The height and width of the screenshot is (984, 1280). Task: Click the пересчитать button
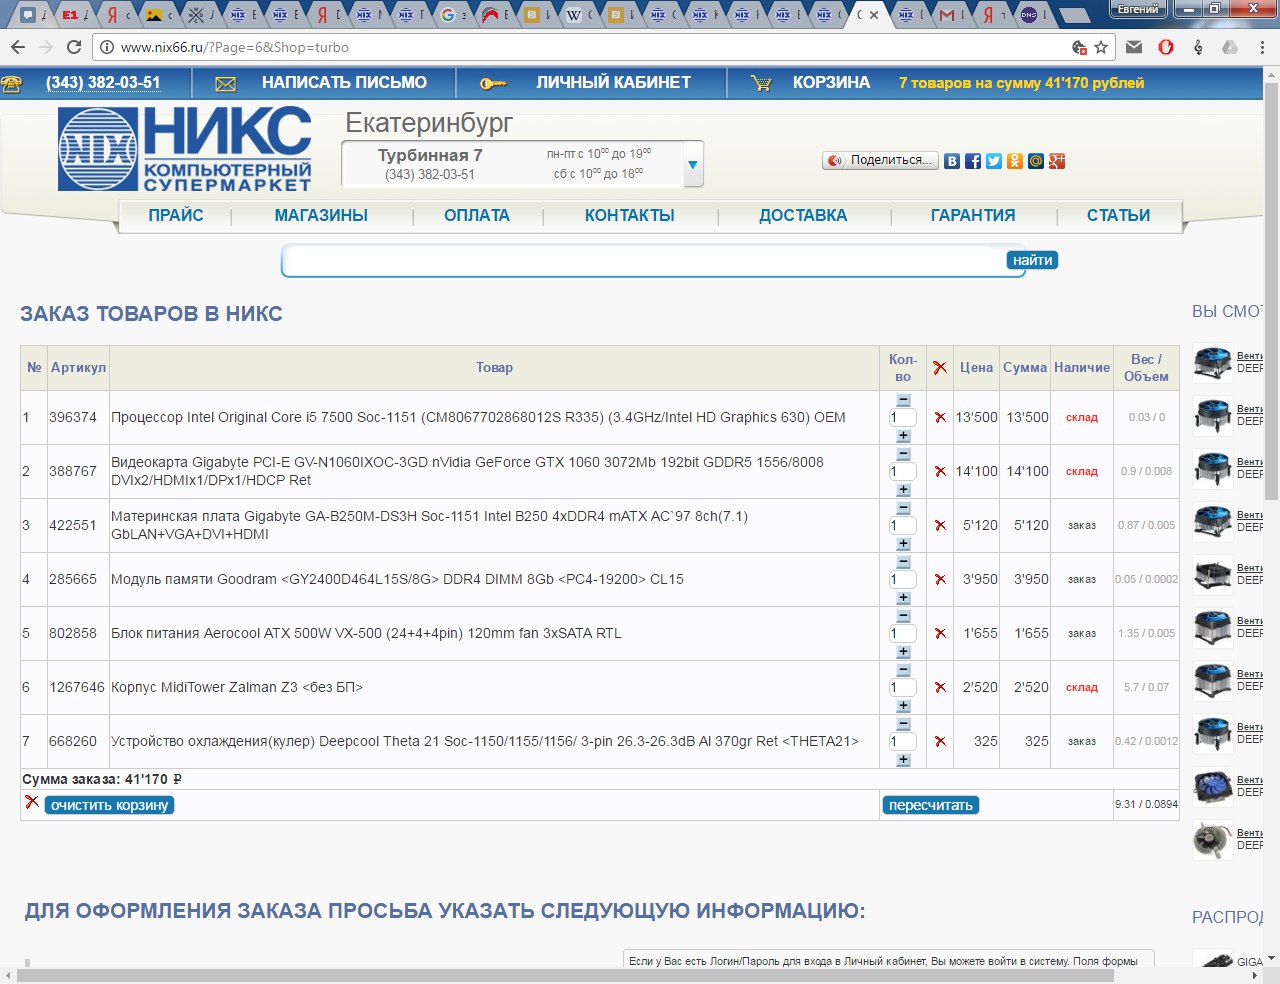(x=931, y=805)
